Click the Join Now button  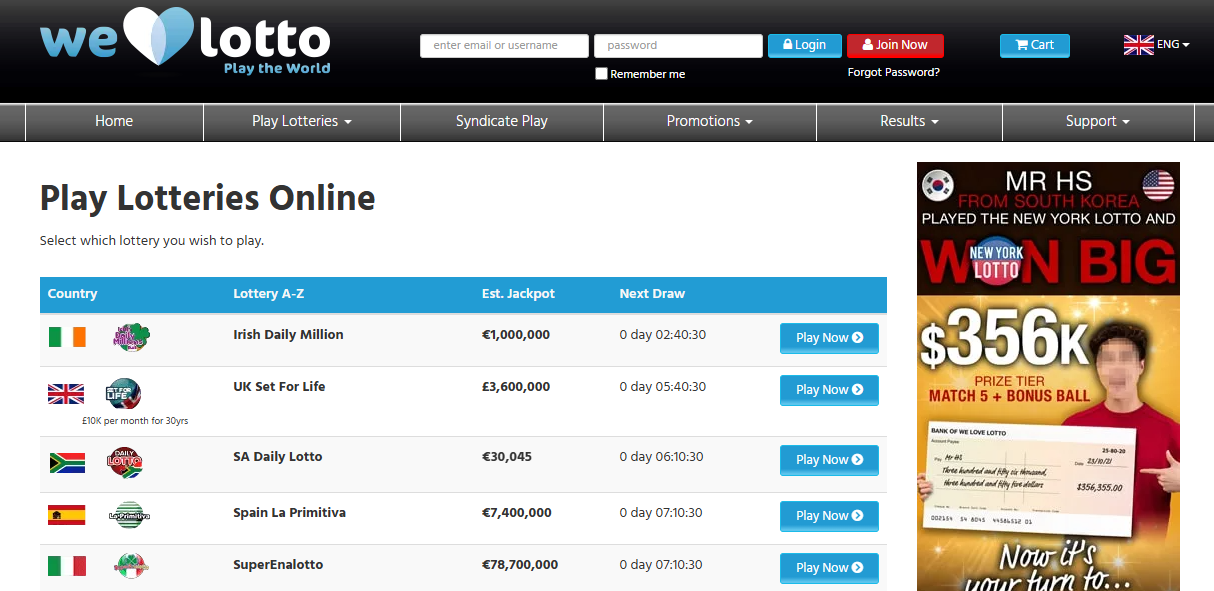pyautogui.click(x=895, y=45)
